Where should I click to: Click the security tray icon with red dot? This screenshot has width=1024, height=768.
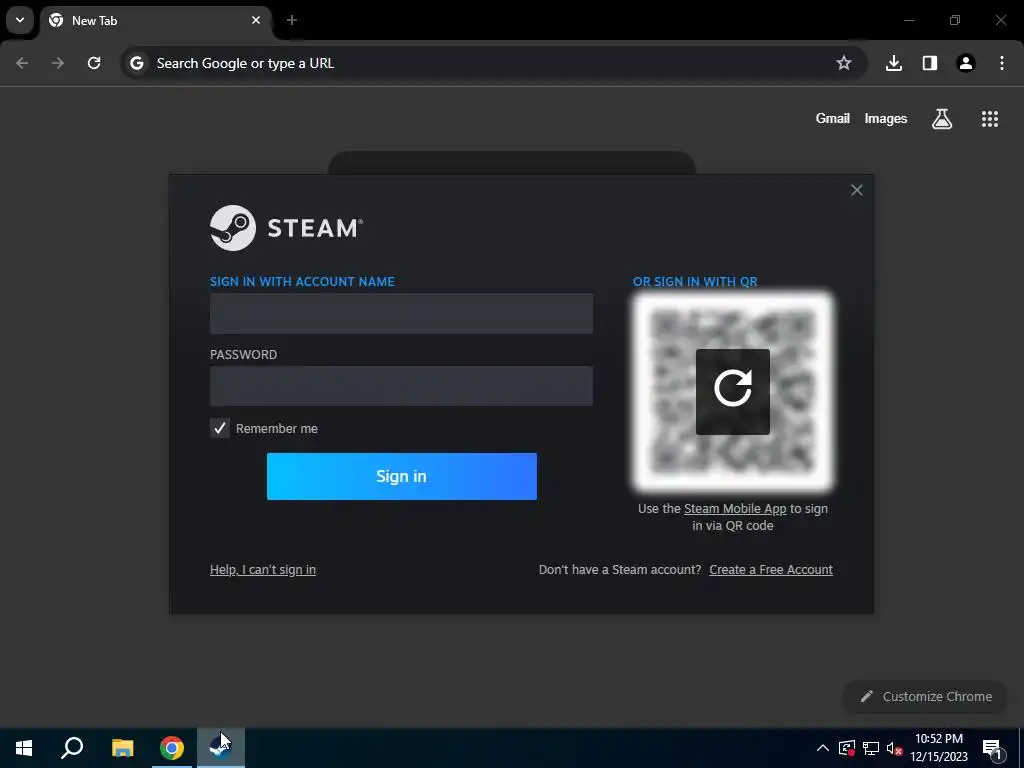point(847,748)
